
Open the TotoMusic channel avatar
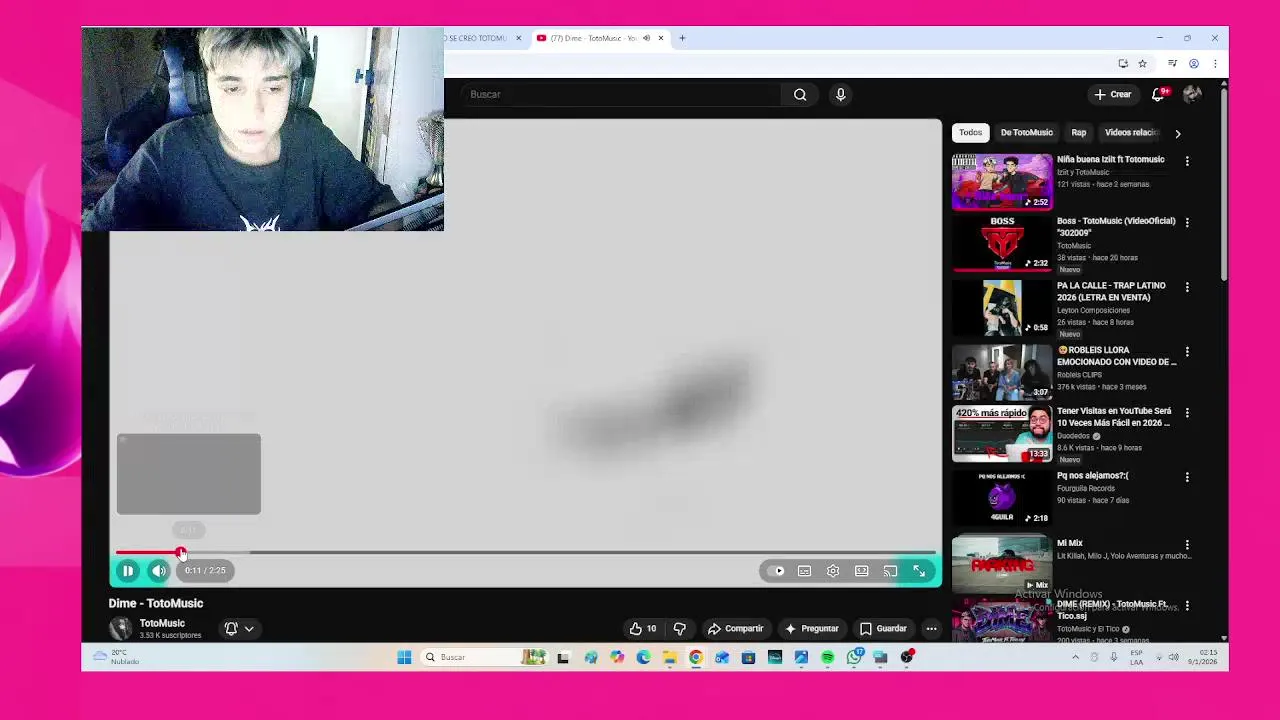click(121, 628)
